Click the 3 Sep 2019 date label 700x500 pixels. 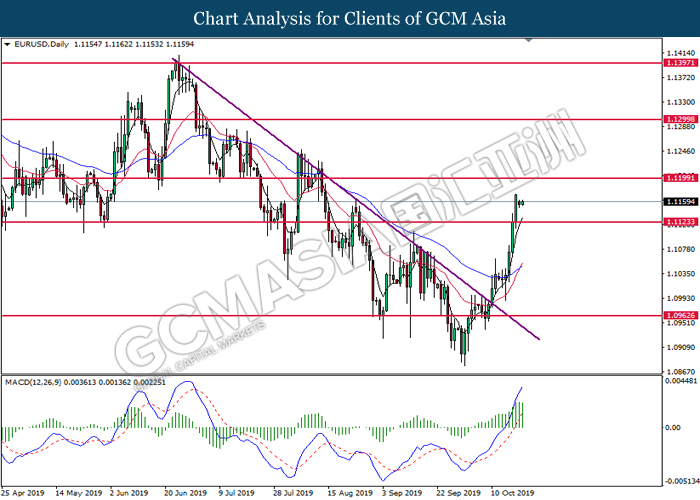(402, 493)
